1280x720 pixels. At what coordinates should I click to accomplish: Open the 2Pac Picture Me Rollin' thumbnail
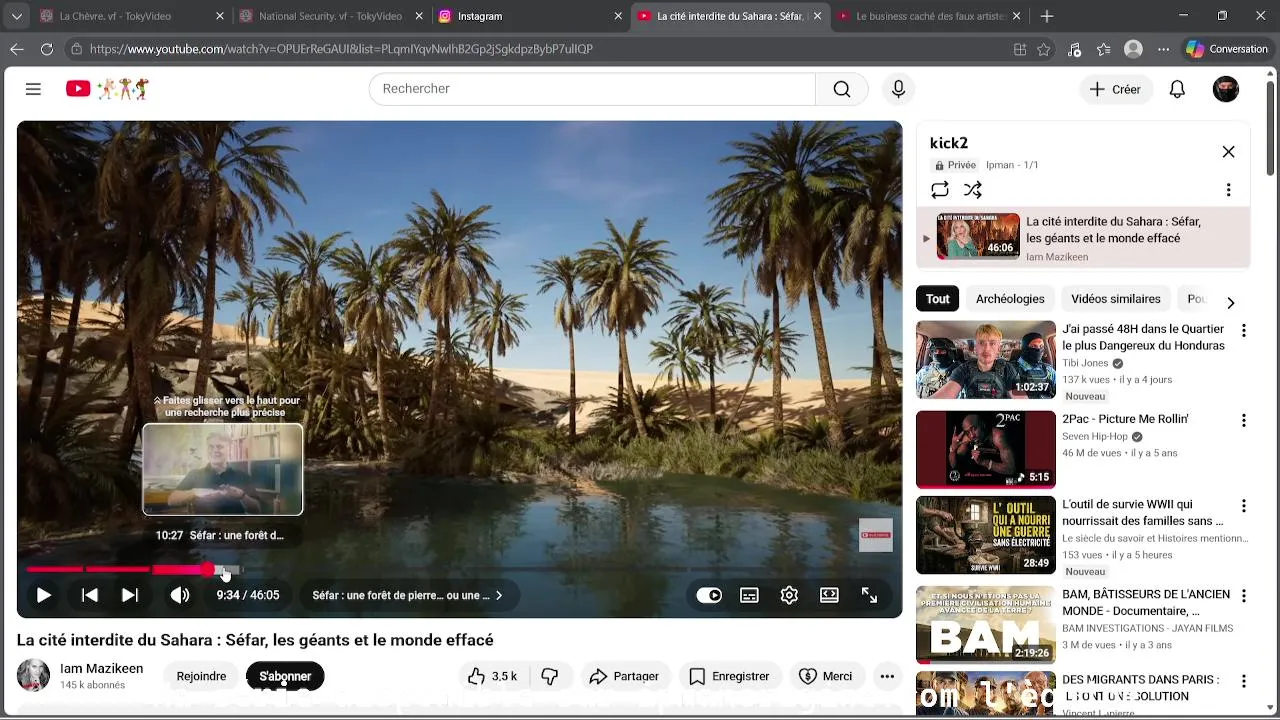[986, 450]
